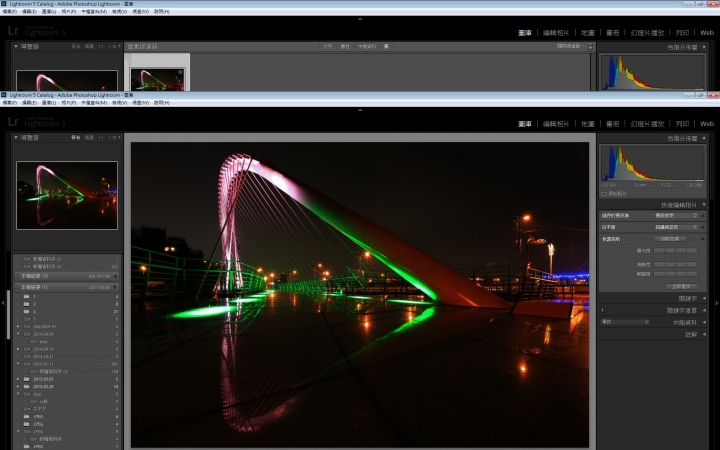Collapse the 色階分佈圖 panel in front window
This screenshot has width=720, height=450.
pos(704,138)
